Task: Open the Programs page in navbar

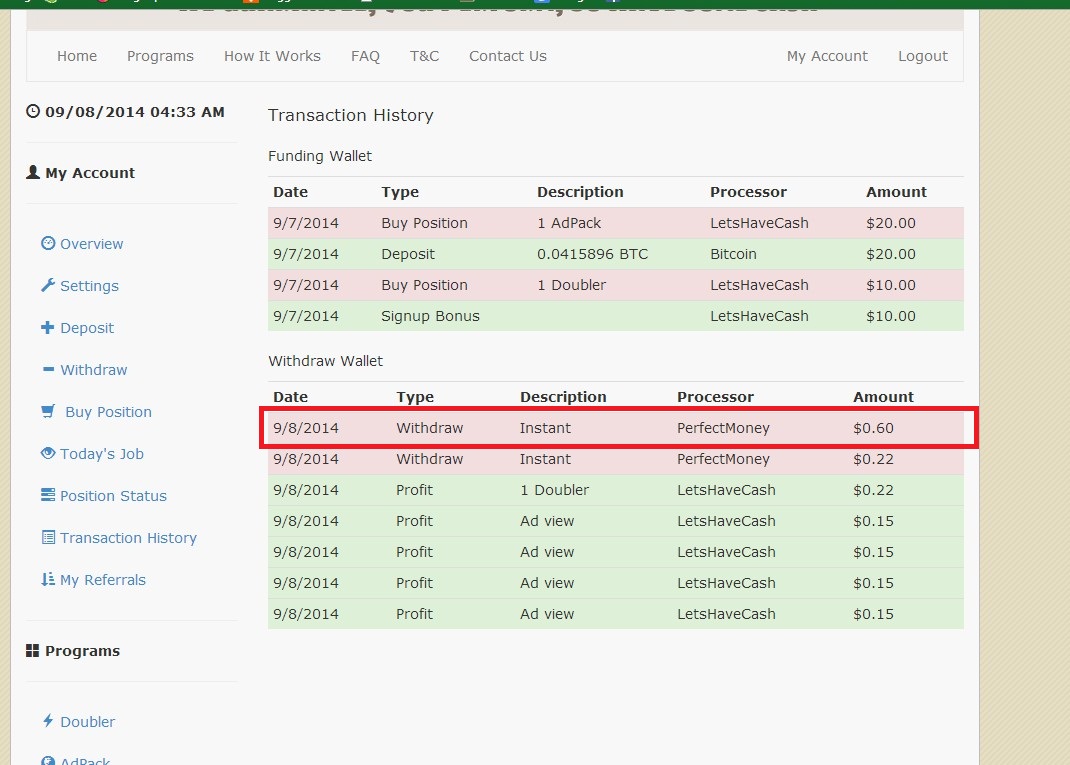Action: 160,56
